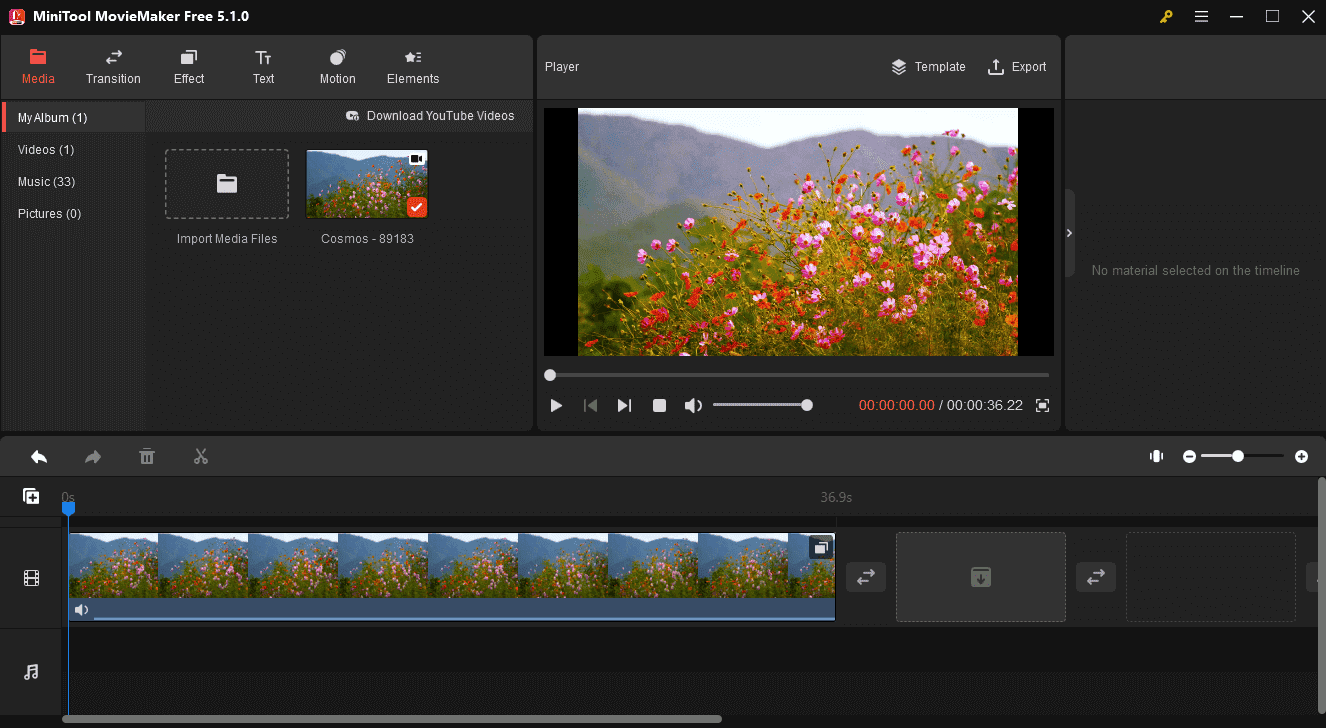Open the Effect tab
Screen dimensions: 1326x728
click(189, 66)
